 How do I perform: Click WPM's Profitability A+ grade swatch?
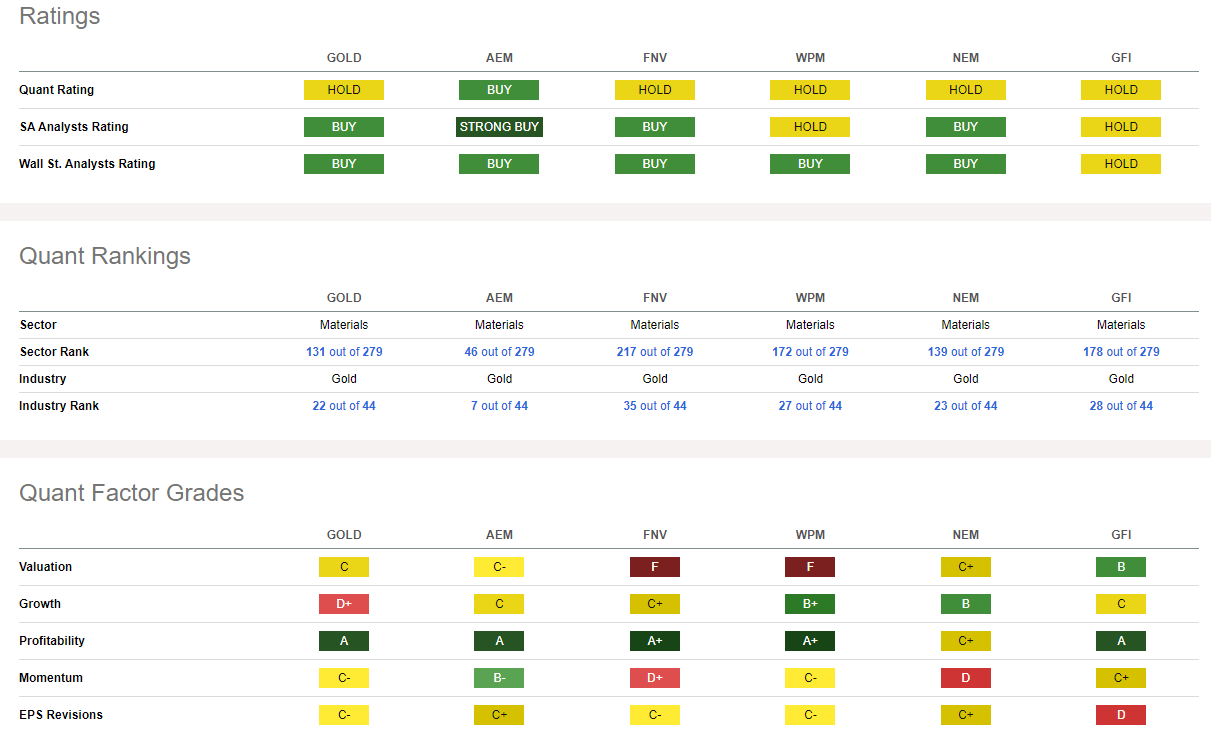810,641
